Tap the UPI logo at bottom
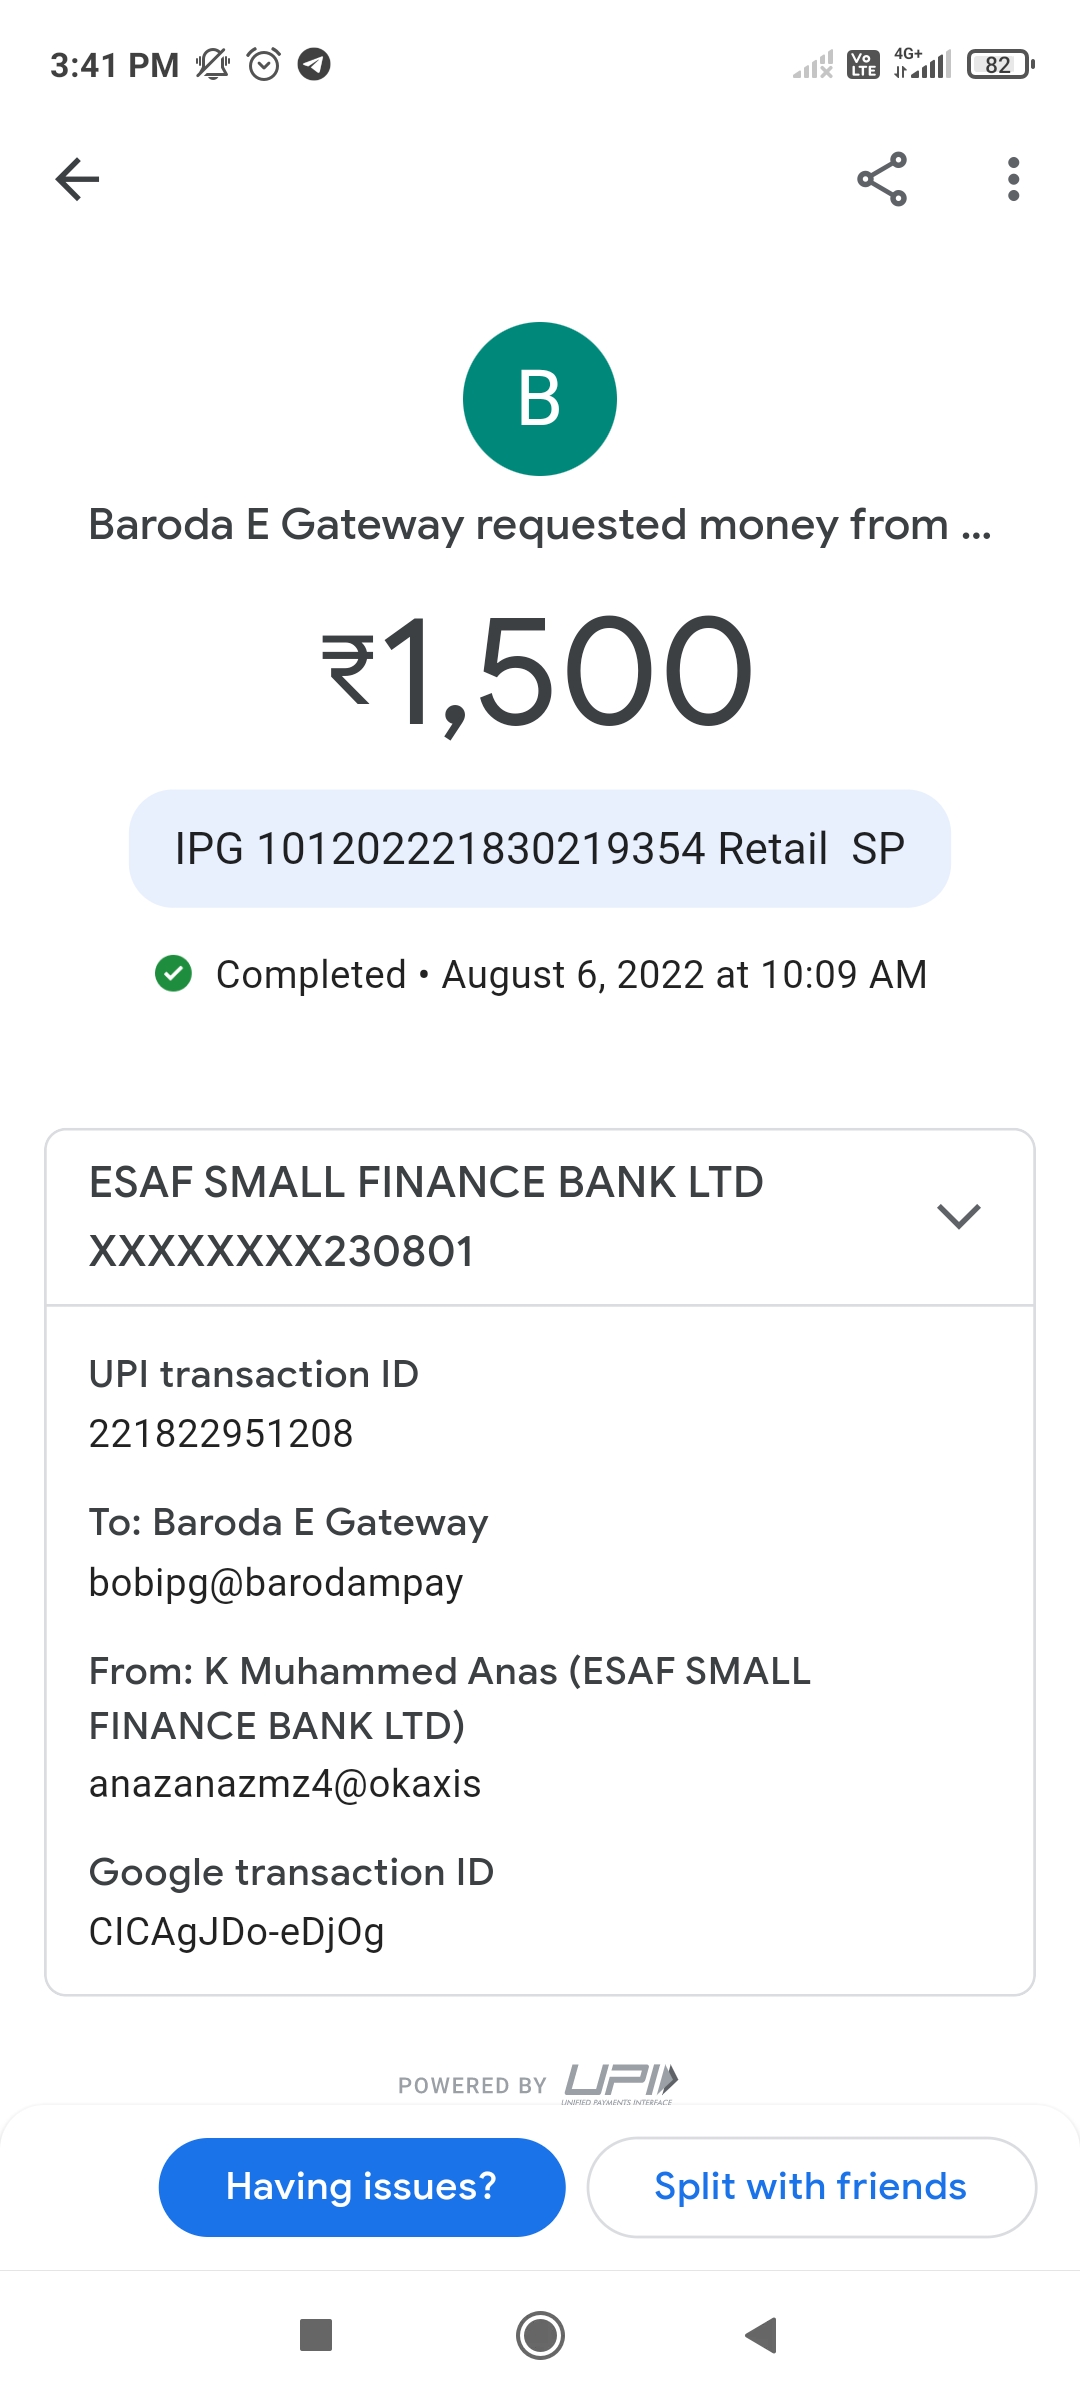Image resolution: width=1080 pixels, height=2400 pixels. [620, 2082]
